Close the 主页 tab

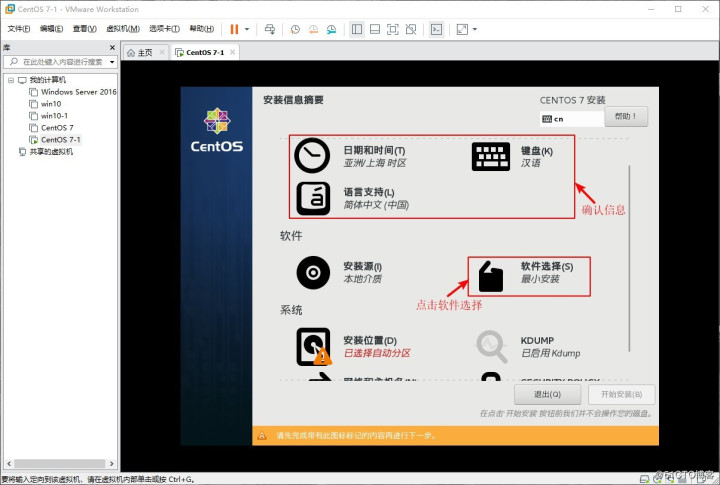(x=162, y=52)
